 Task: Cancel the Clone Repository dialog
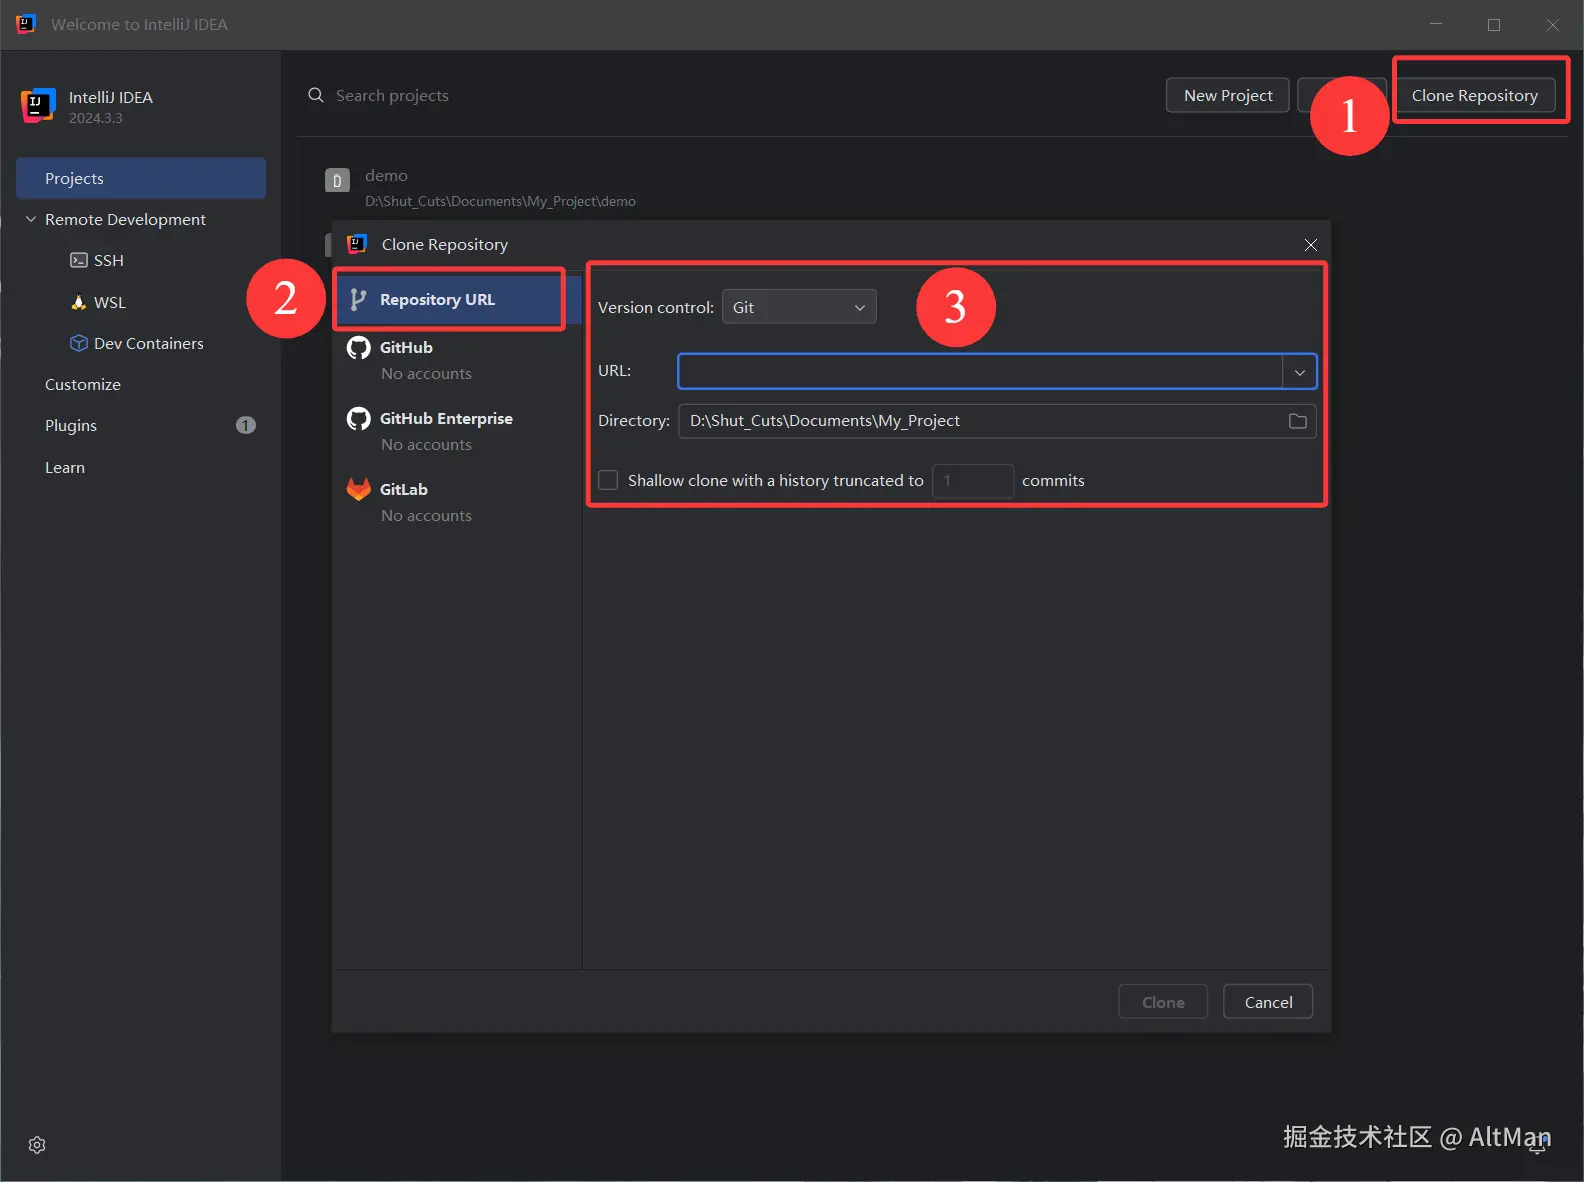(x=1268, y=1002)
